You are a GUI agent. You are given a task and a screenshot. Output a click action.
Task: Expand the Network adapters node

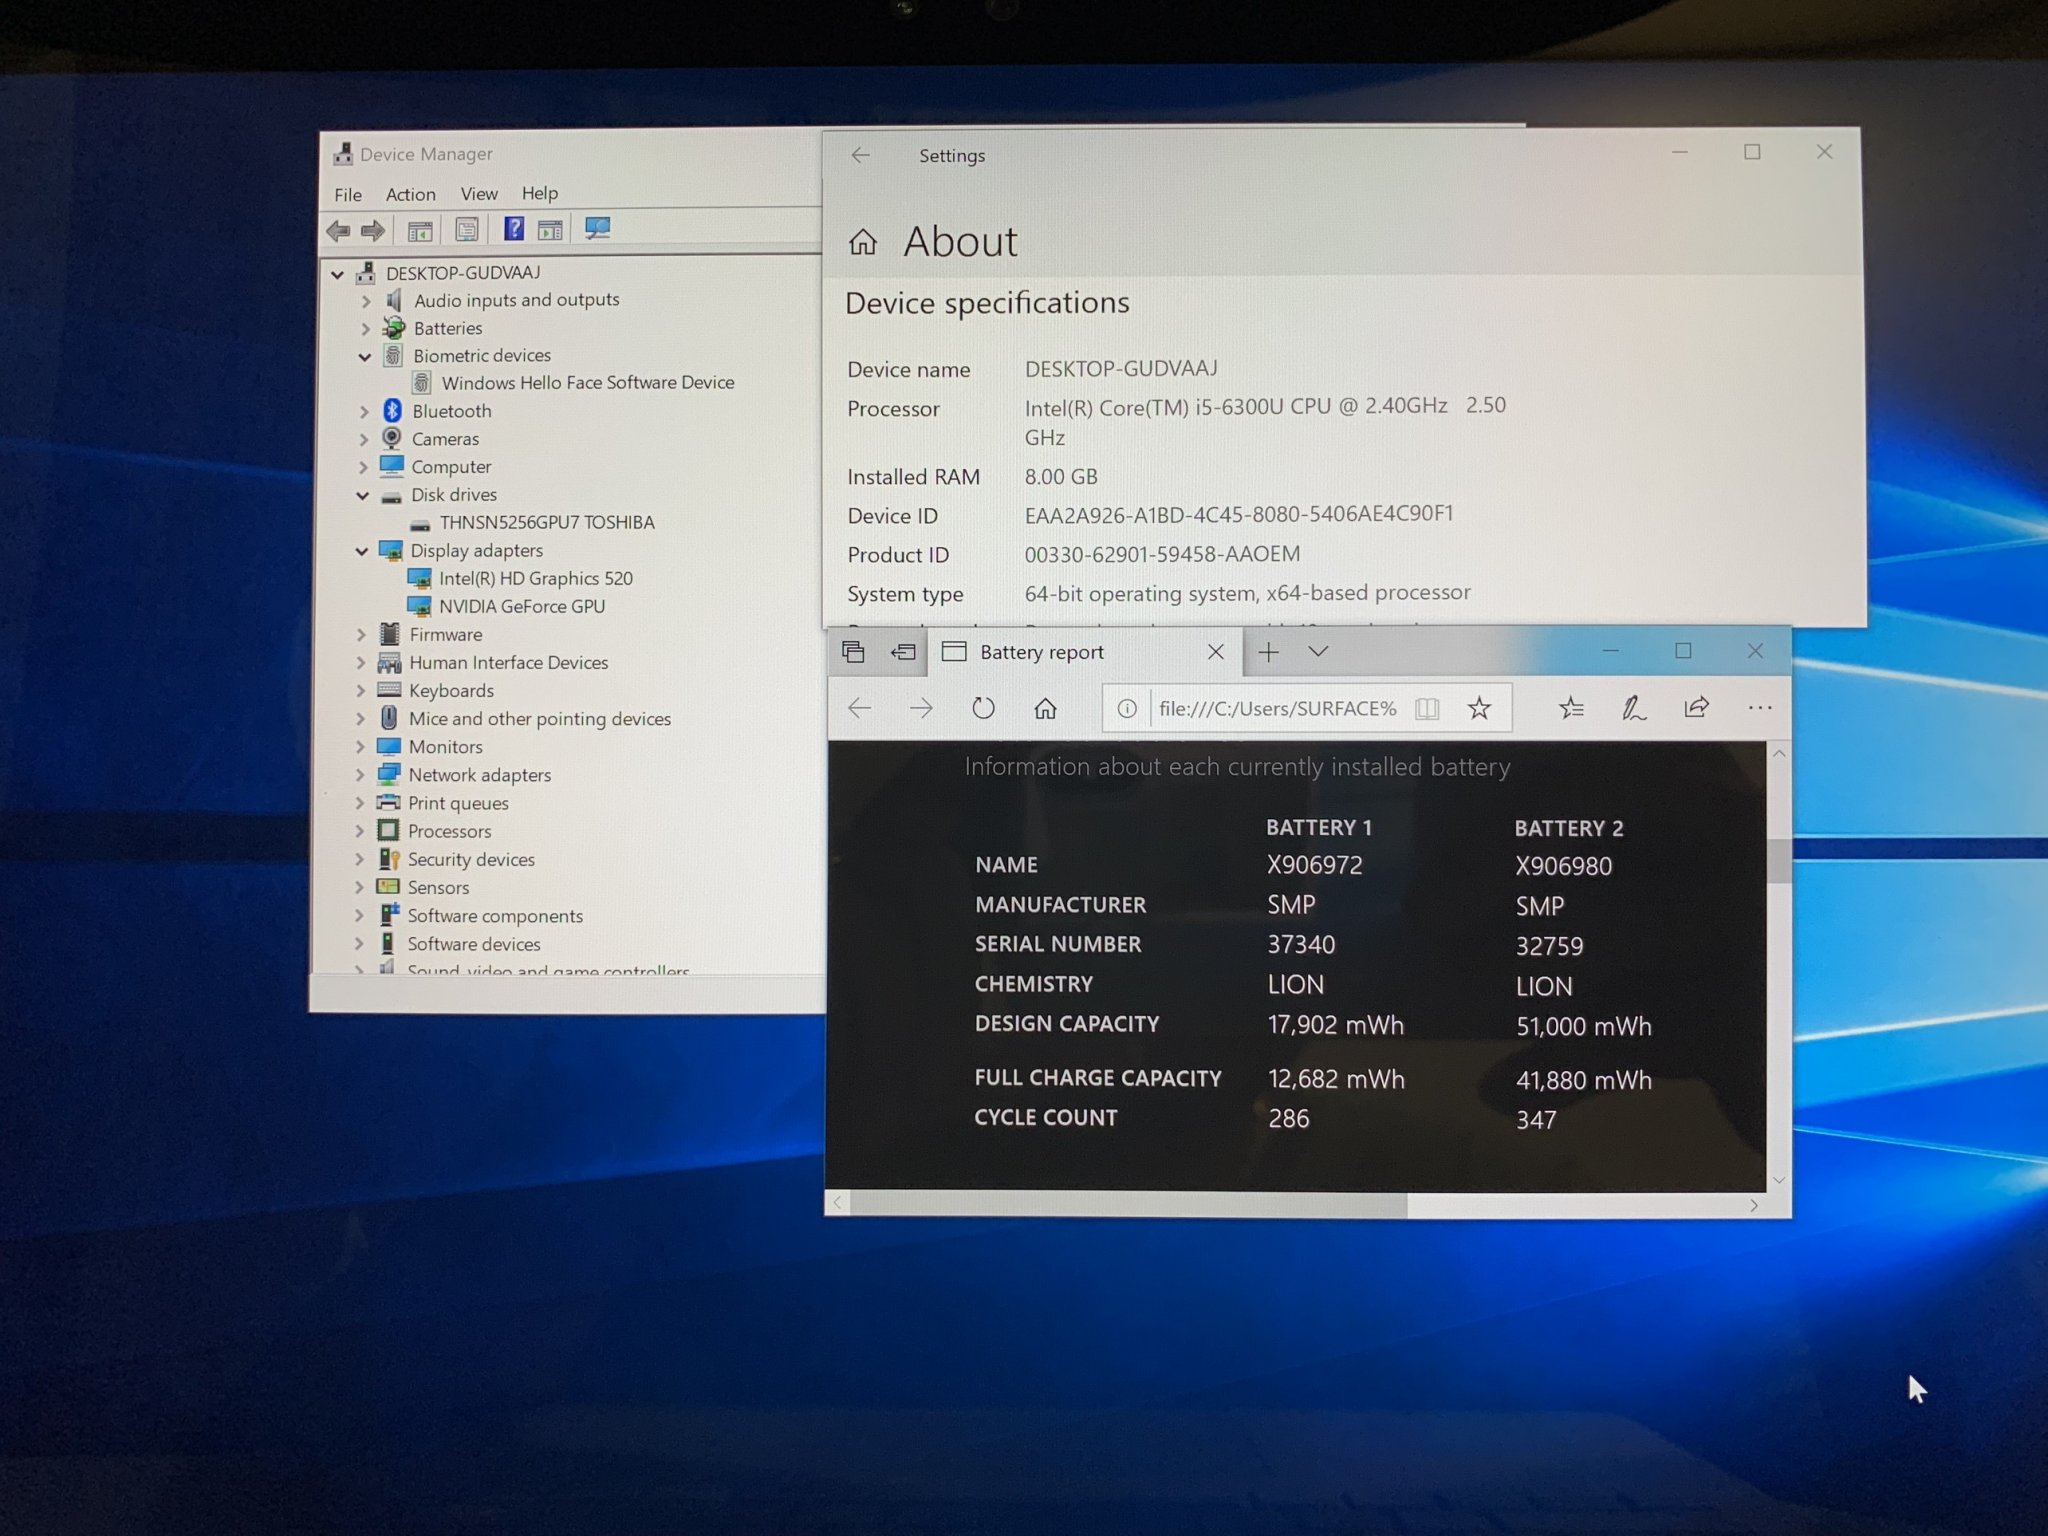click(360, 775)
